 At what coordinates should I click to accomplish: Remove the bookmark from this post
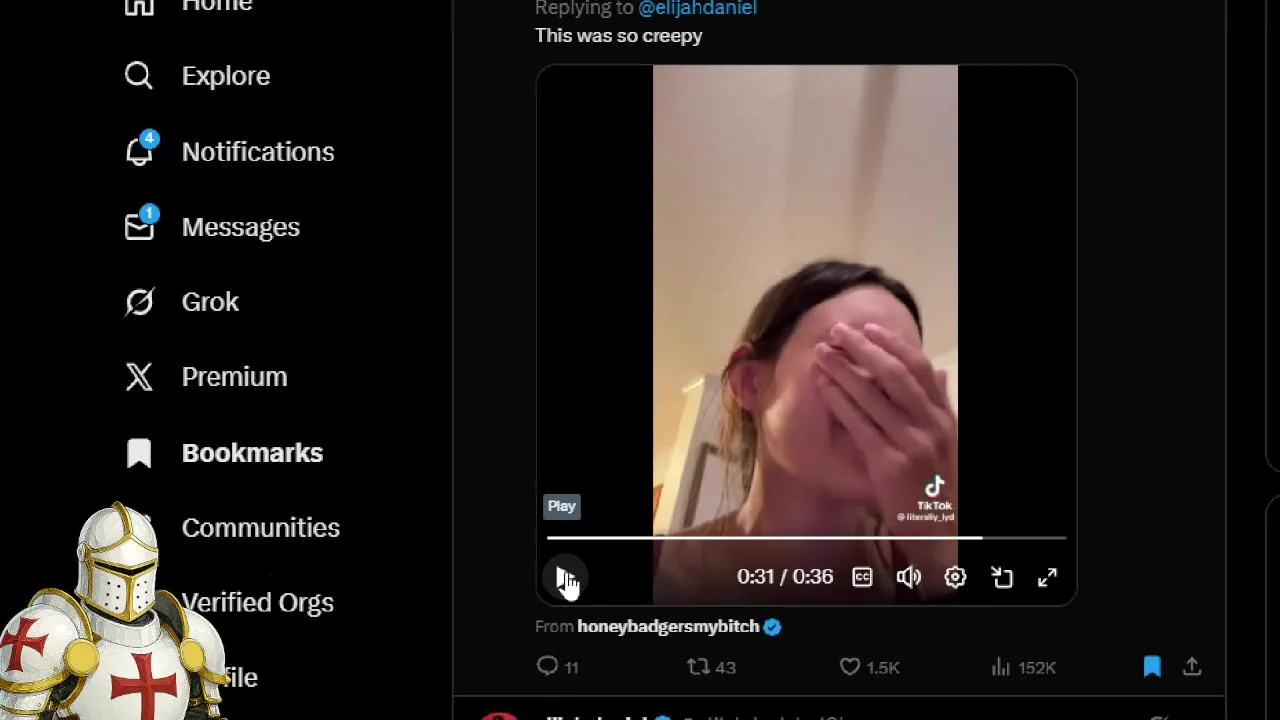click(1152, 666)
